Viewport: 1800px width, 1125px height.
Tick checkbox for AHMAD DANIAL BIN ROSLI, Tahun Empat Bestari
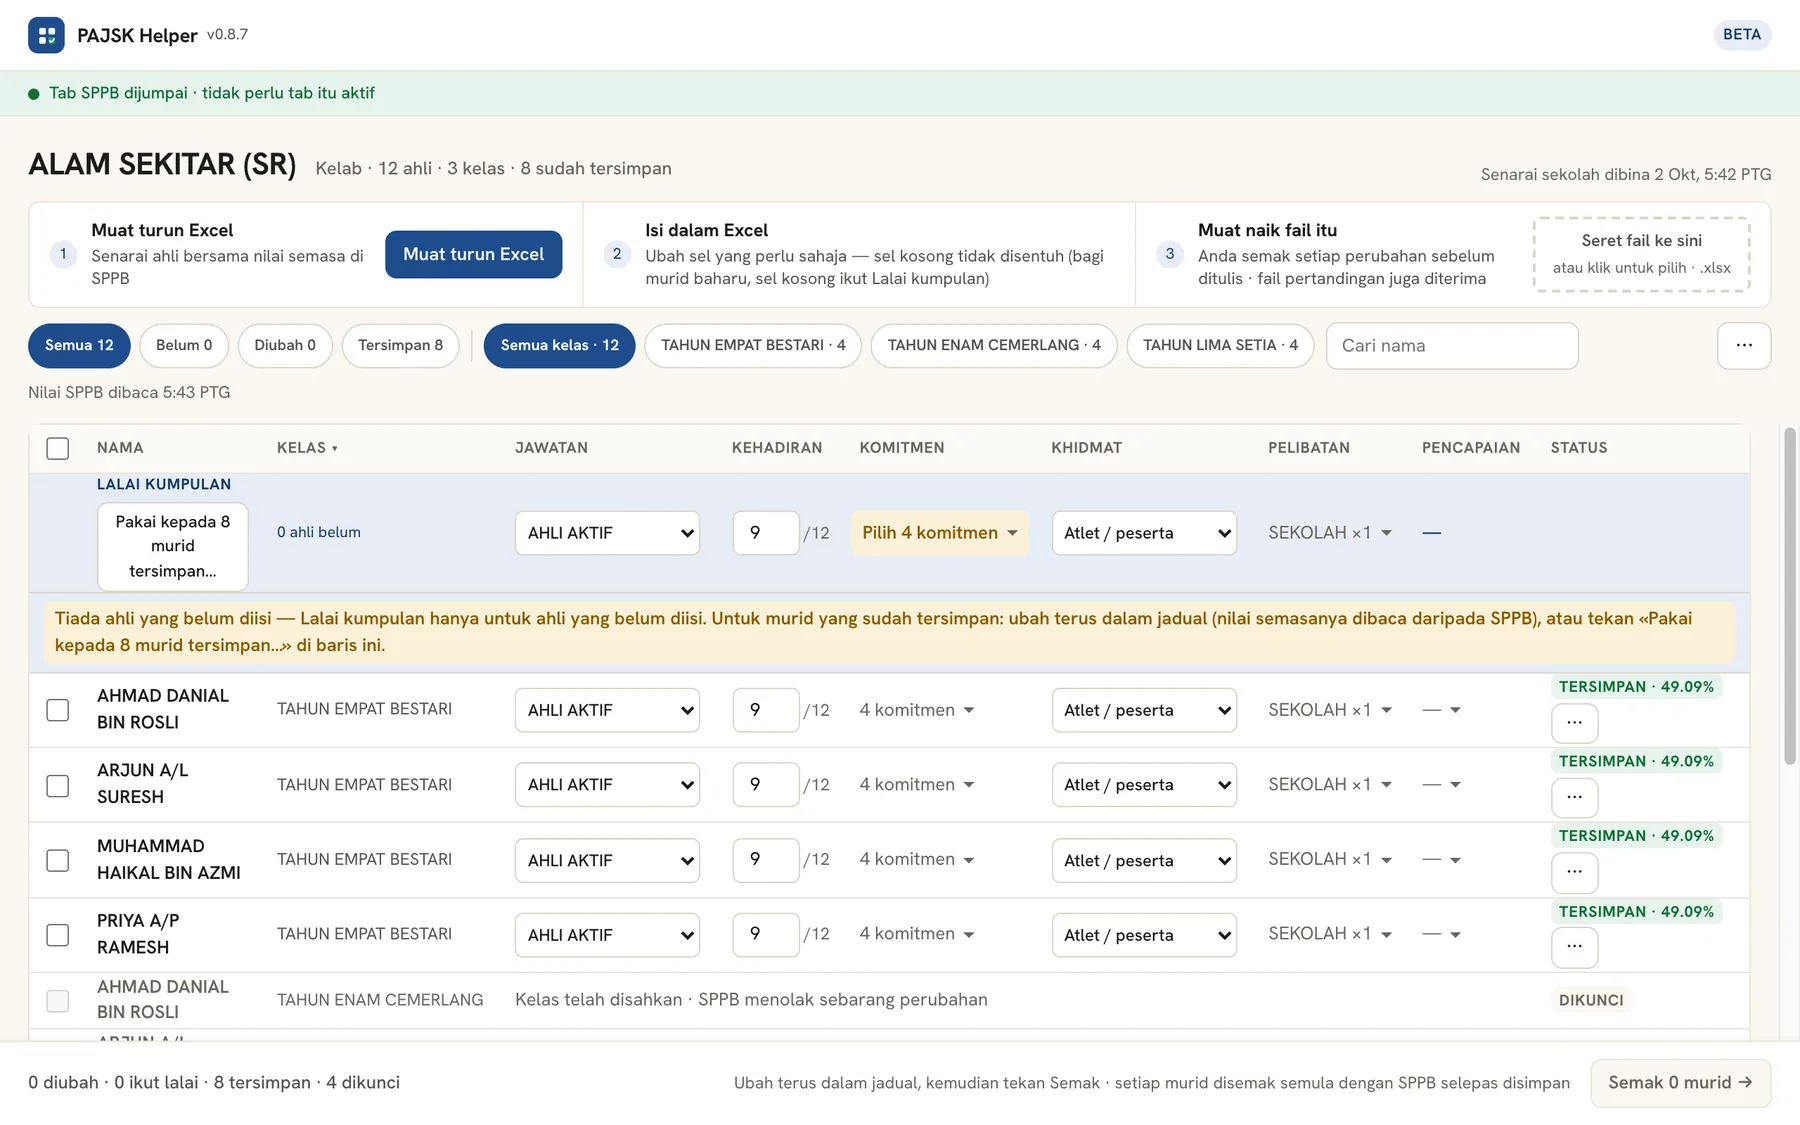coord(58,710)
